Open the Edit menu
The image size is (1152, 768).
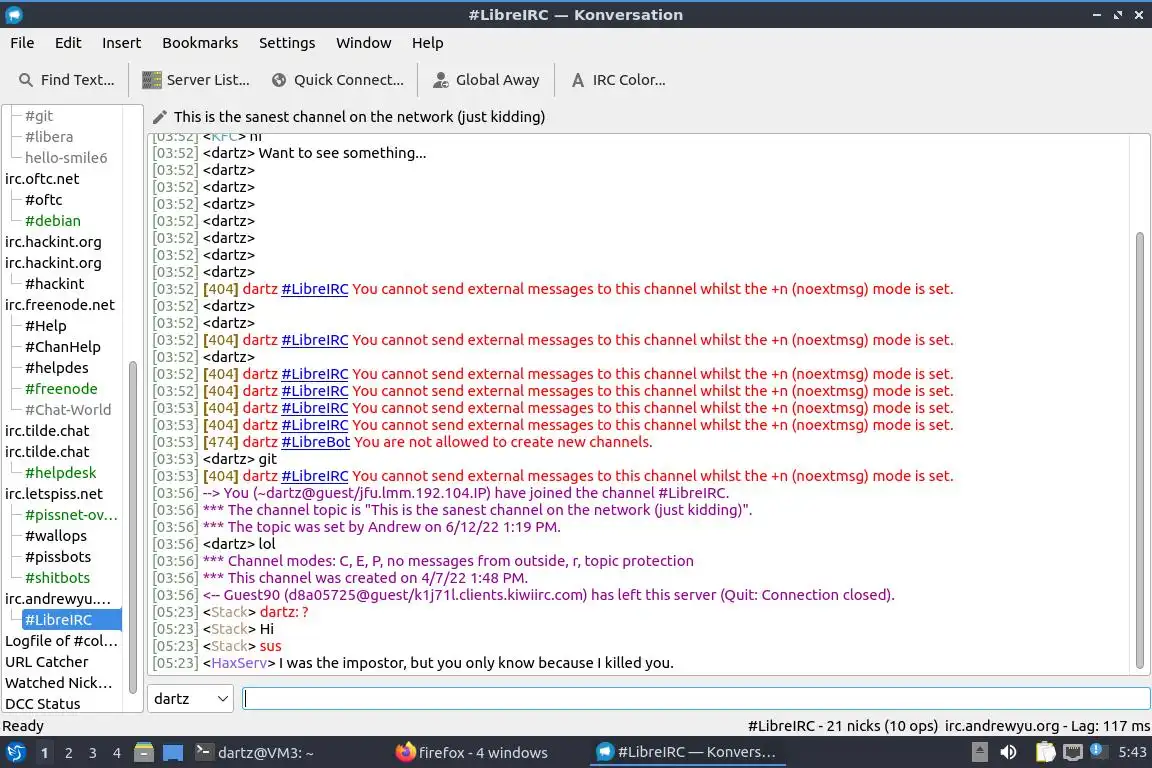(x=68, y=43)
